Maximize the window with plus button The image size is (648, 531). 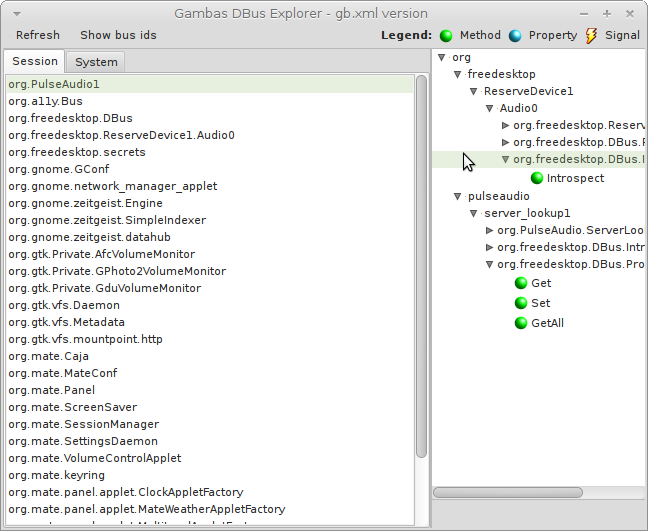[x=607, y=14]
